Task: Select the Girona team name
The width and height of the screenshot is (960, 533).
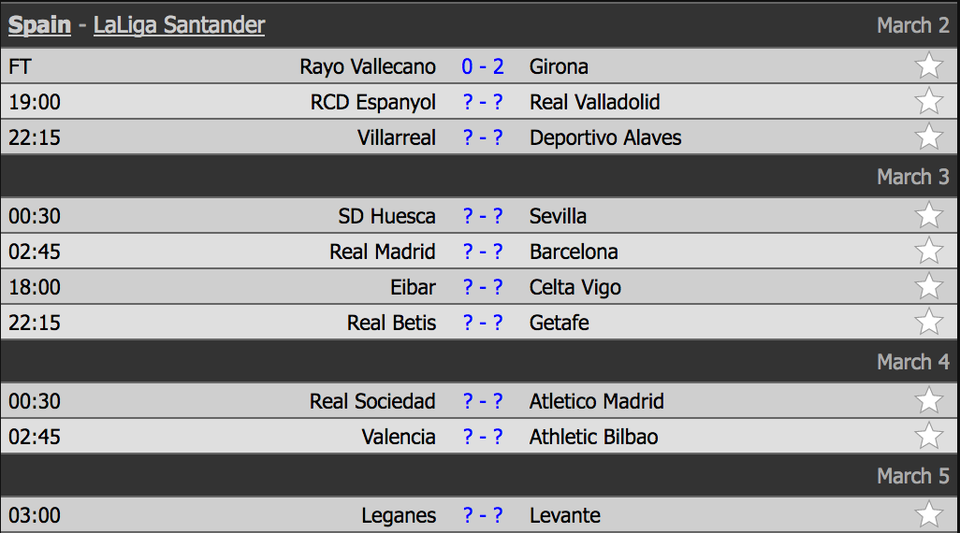Action: click(558, 67)
